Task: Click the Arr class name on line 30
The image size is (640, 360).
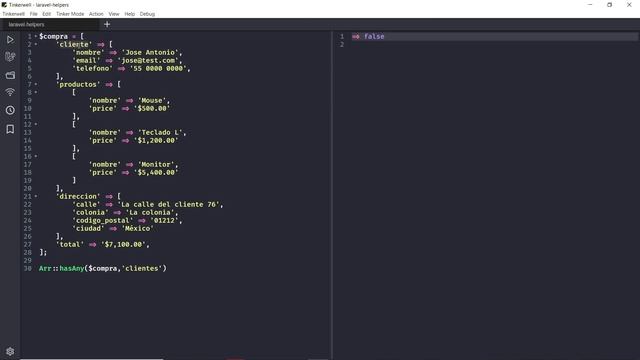Action: [45, 269]
